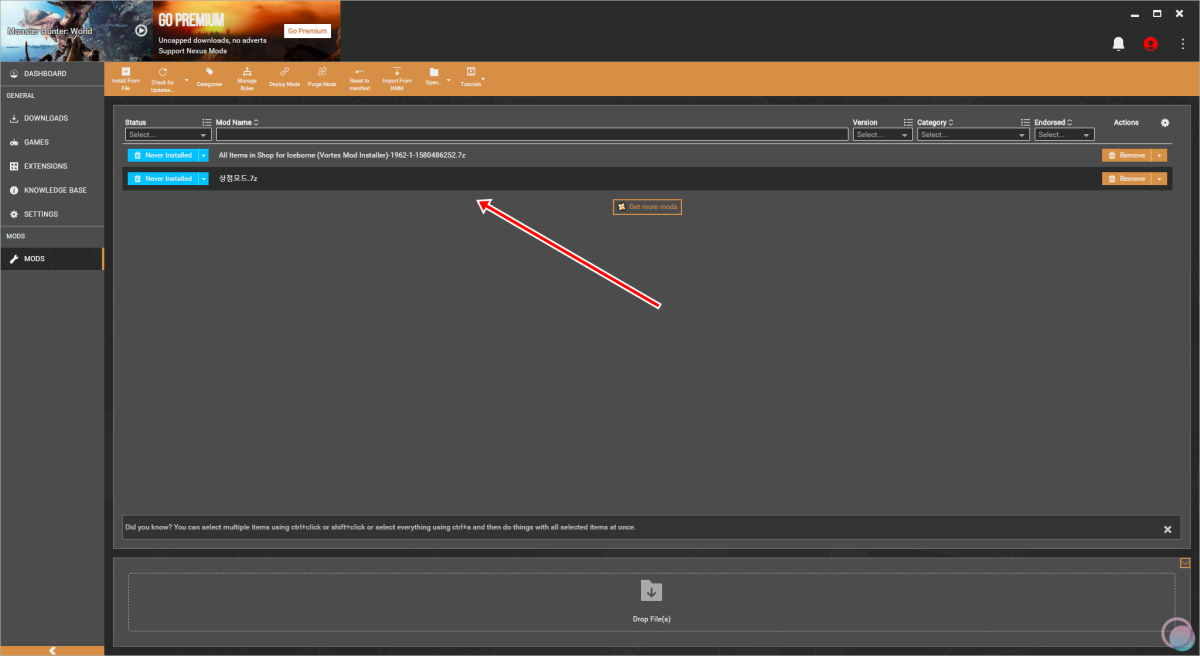Click Check for Updates icon
1200x656 pixels.
(163, 72)
